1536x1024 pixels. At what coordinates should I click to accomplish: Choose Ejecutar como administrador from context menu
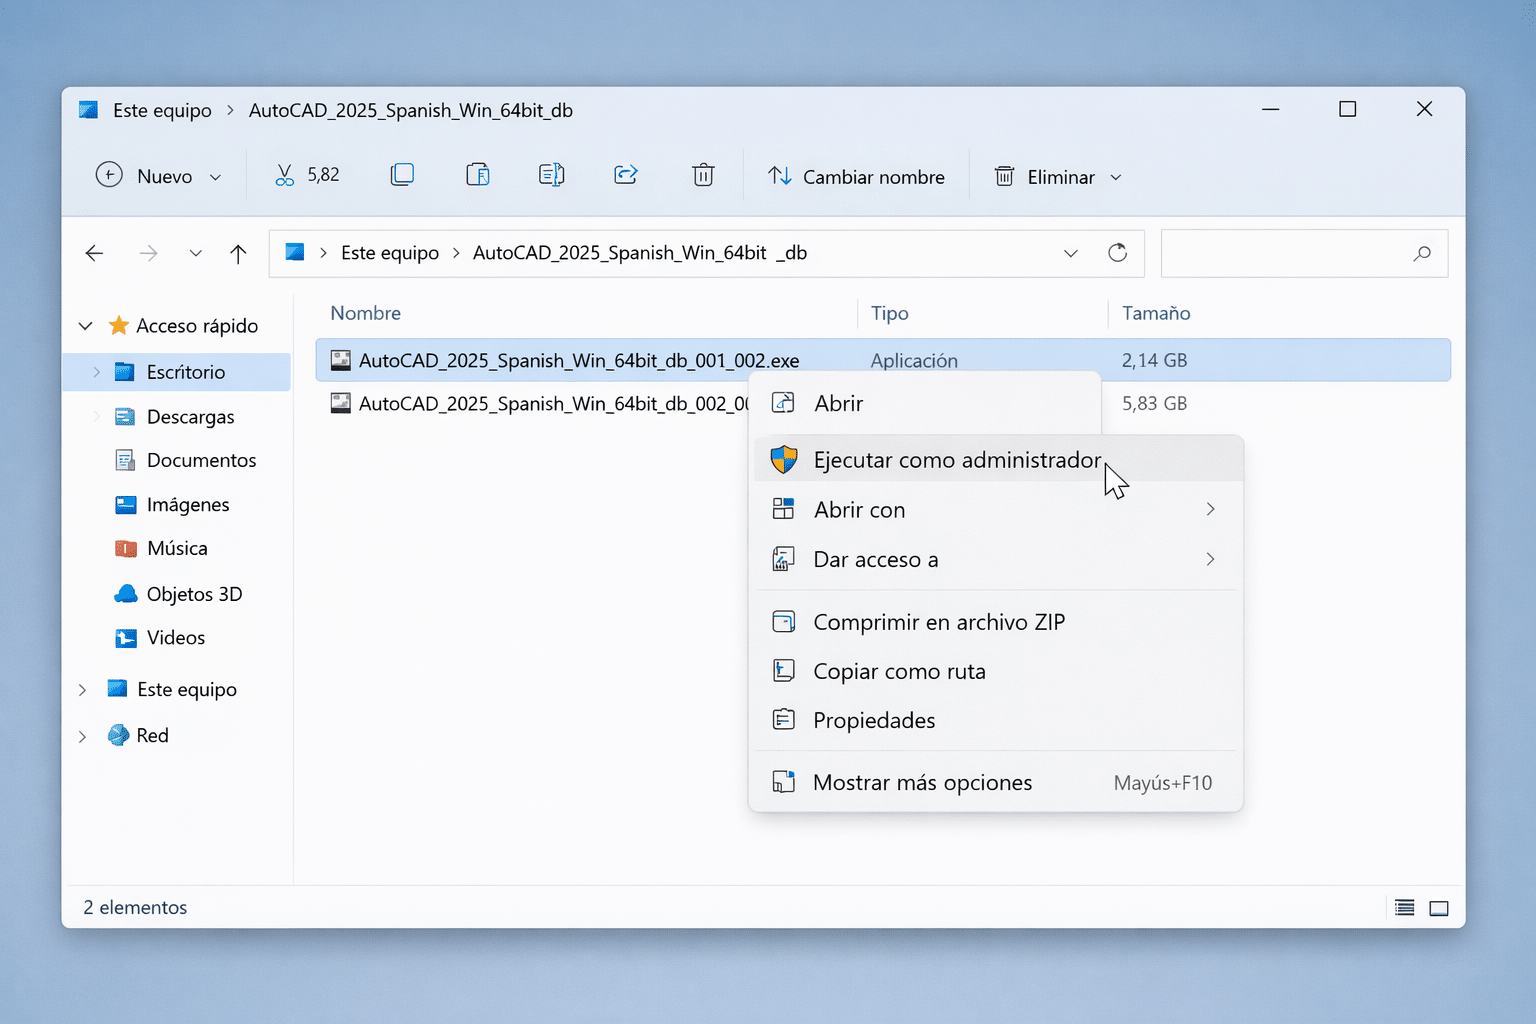956,459
